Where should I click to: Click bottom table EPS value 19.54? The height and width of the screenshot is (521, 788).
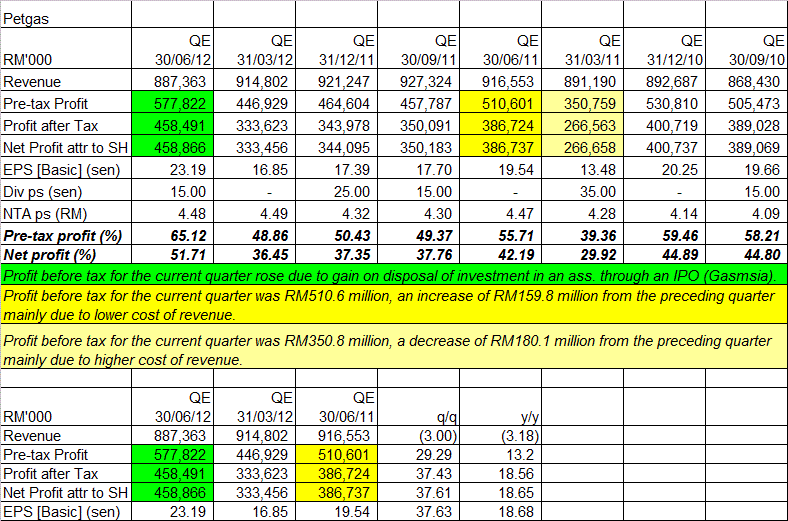[x=336, y=511]
